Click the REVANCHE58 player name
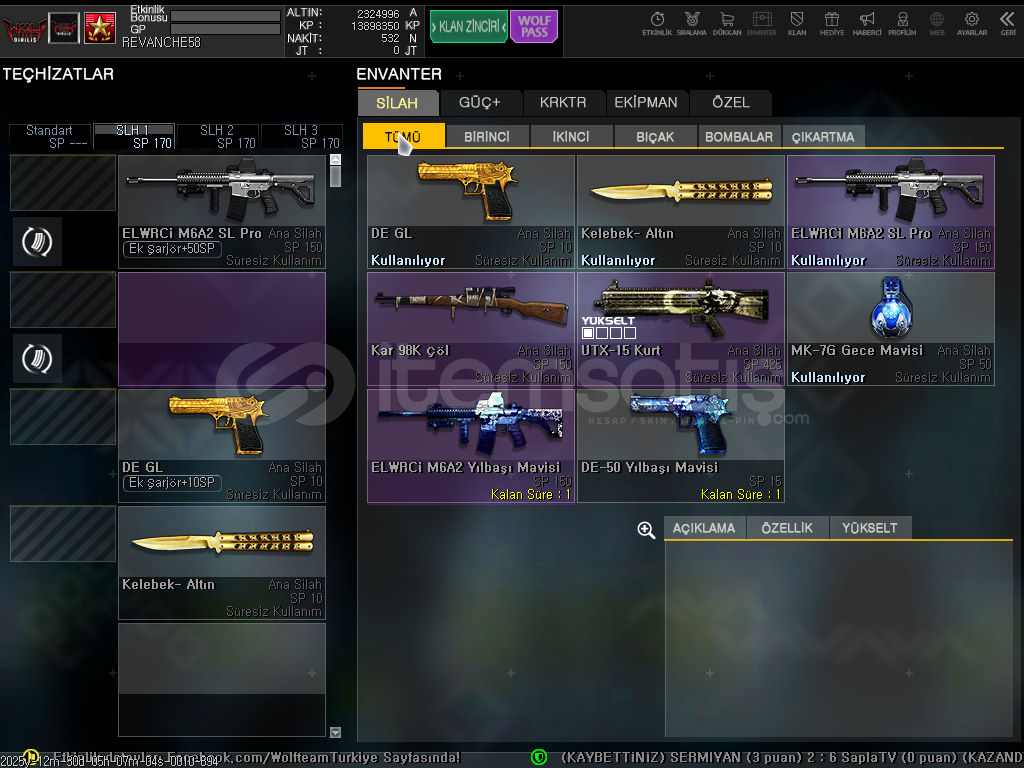Image resolution: width=1024 pixels, height=768 pixels. tap(161, 42)
